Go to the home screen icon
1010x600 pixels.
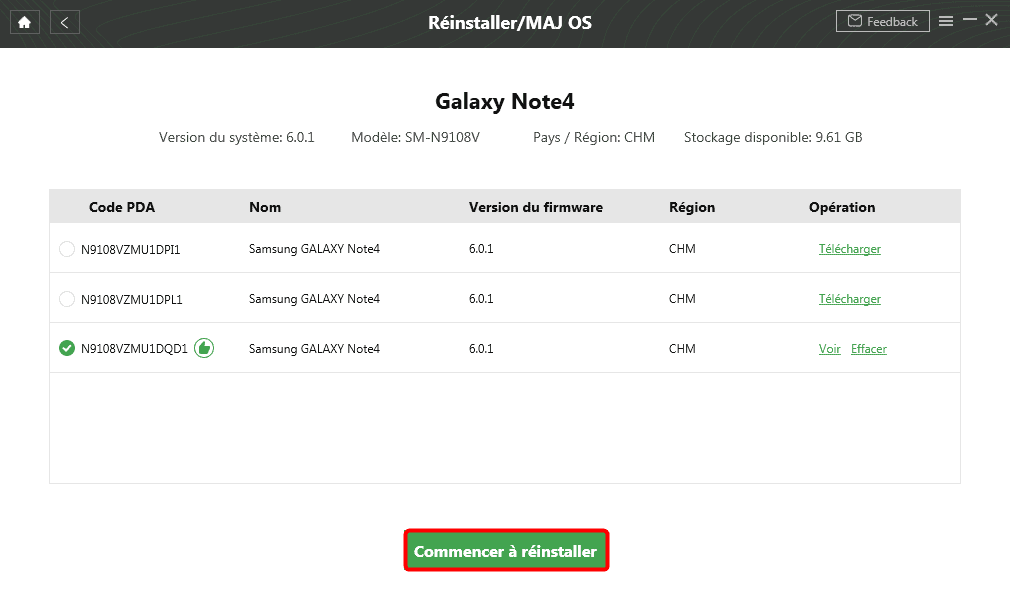pos(24,22)
